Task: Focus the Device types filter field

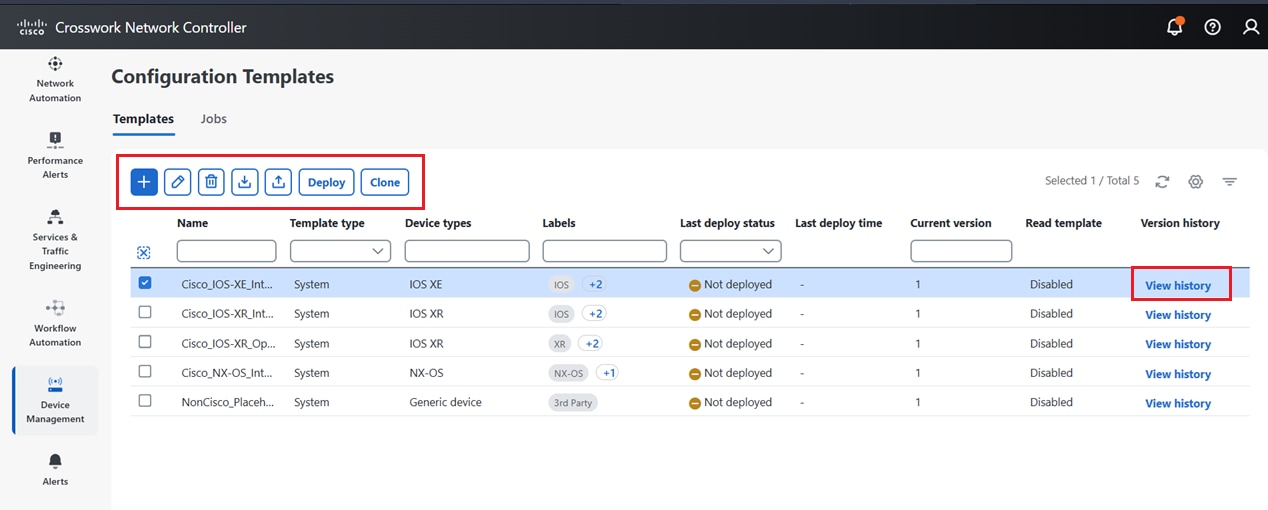Action: click(467, 251)
